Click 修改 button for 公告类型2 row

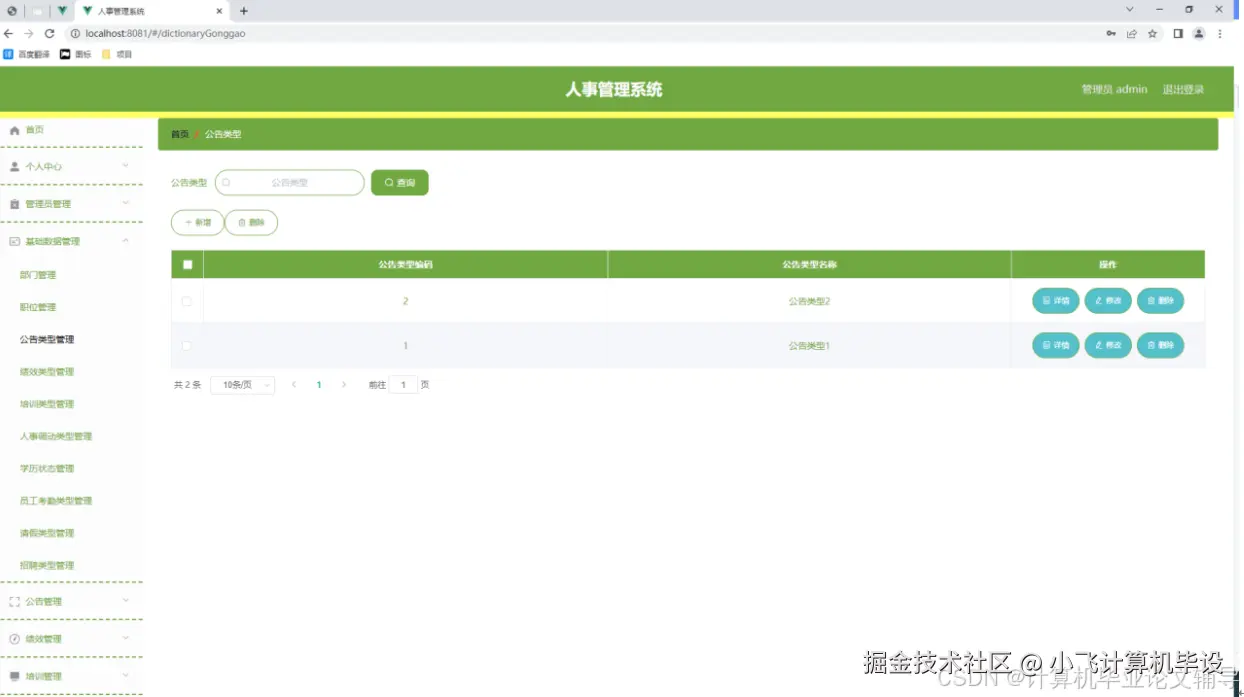1108,301
